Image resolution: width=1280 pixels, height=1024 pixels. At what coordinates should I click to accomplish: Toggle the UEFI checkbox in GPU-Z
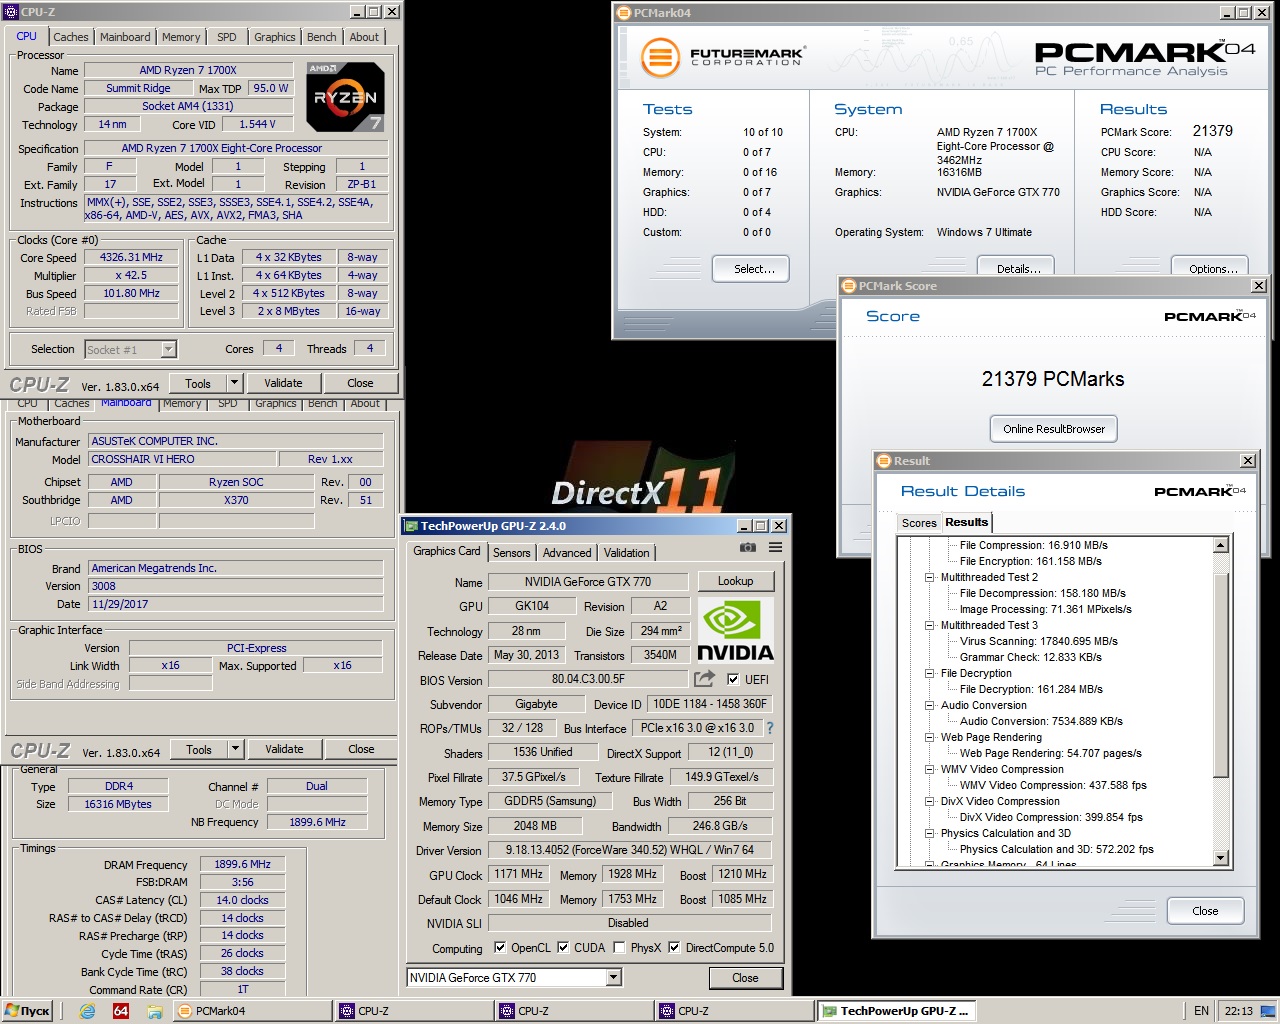click(733, 679)
